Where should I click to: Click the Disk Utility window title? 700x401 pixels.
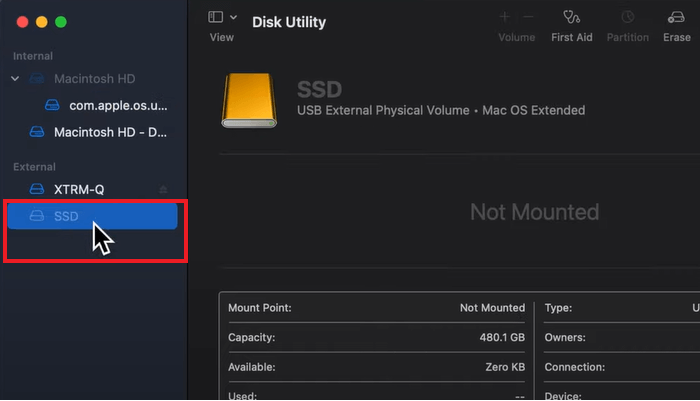pos(288,22)
